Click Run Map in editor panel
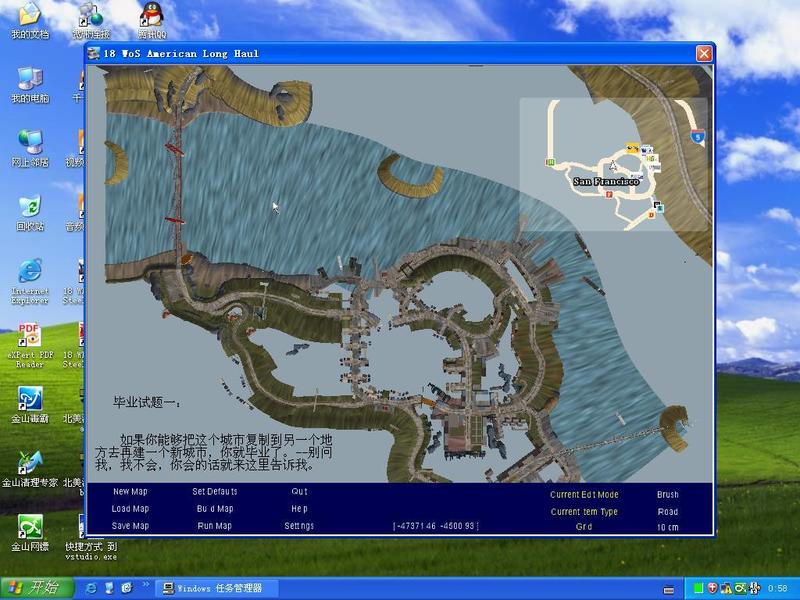This screenshot has width=800, height=600. click(215, 526)
